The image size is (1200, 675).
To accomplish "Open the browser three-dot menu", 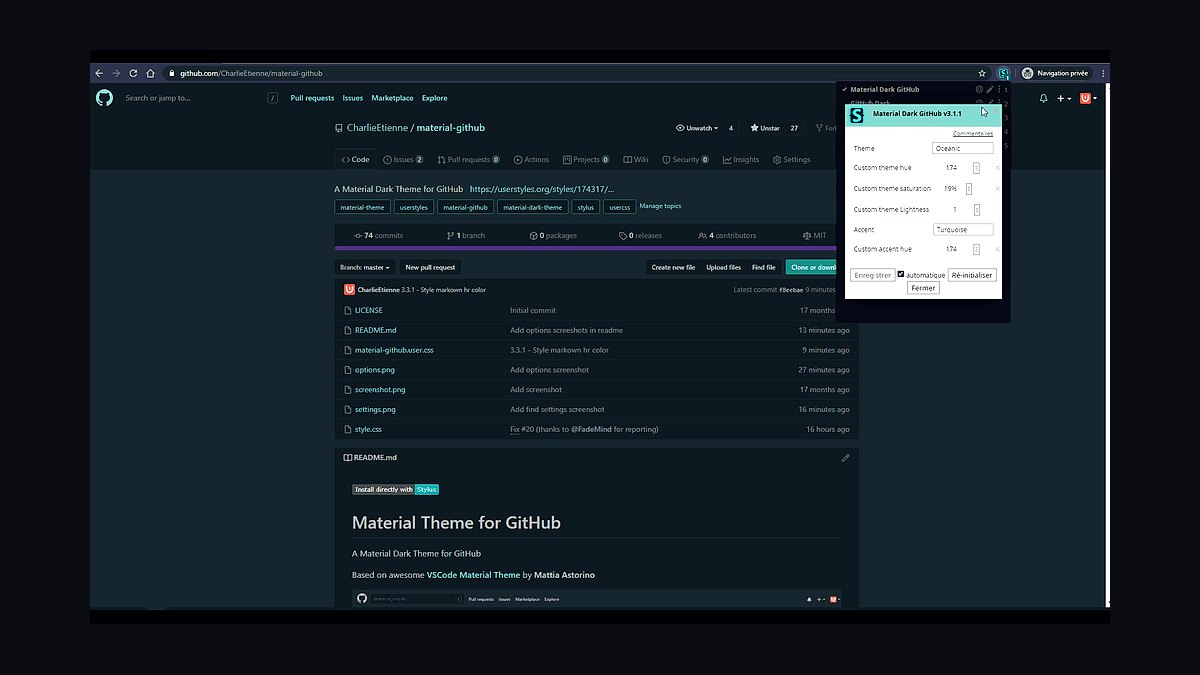I will (x=1103, y=73).
